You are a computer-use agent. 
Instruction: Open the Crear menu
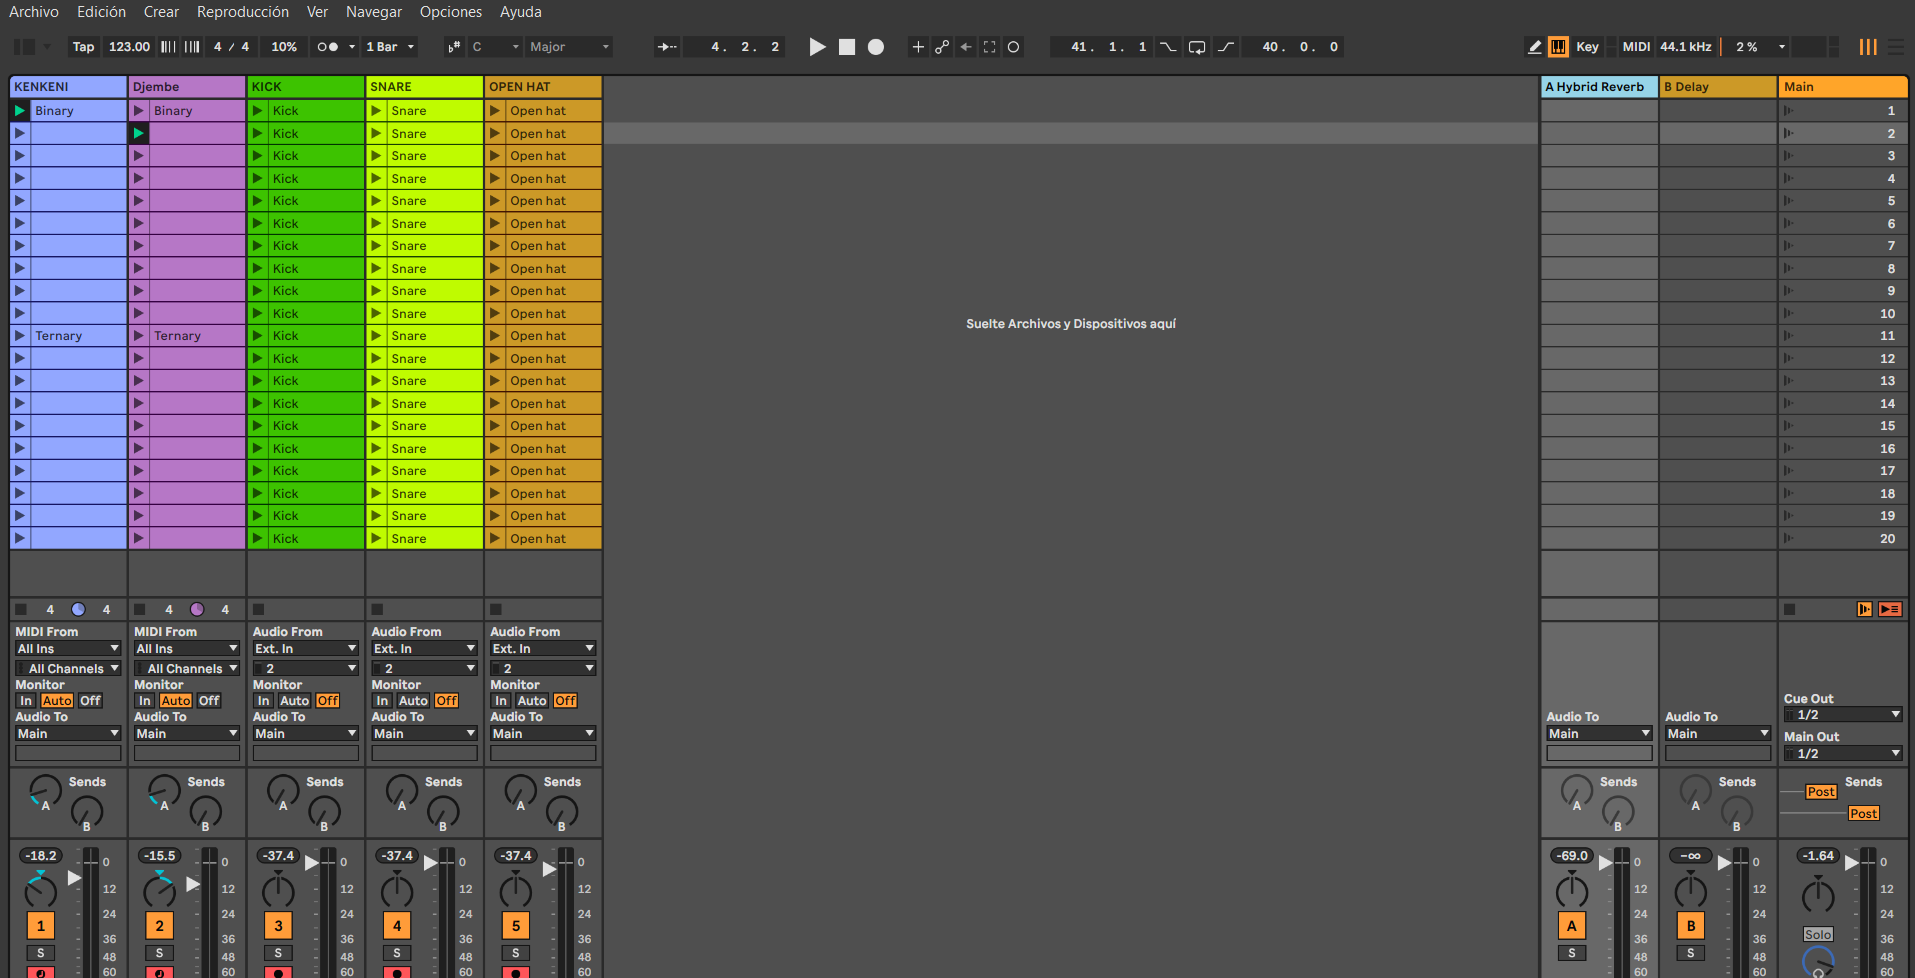tap(161, 12)
